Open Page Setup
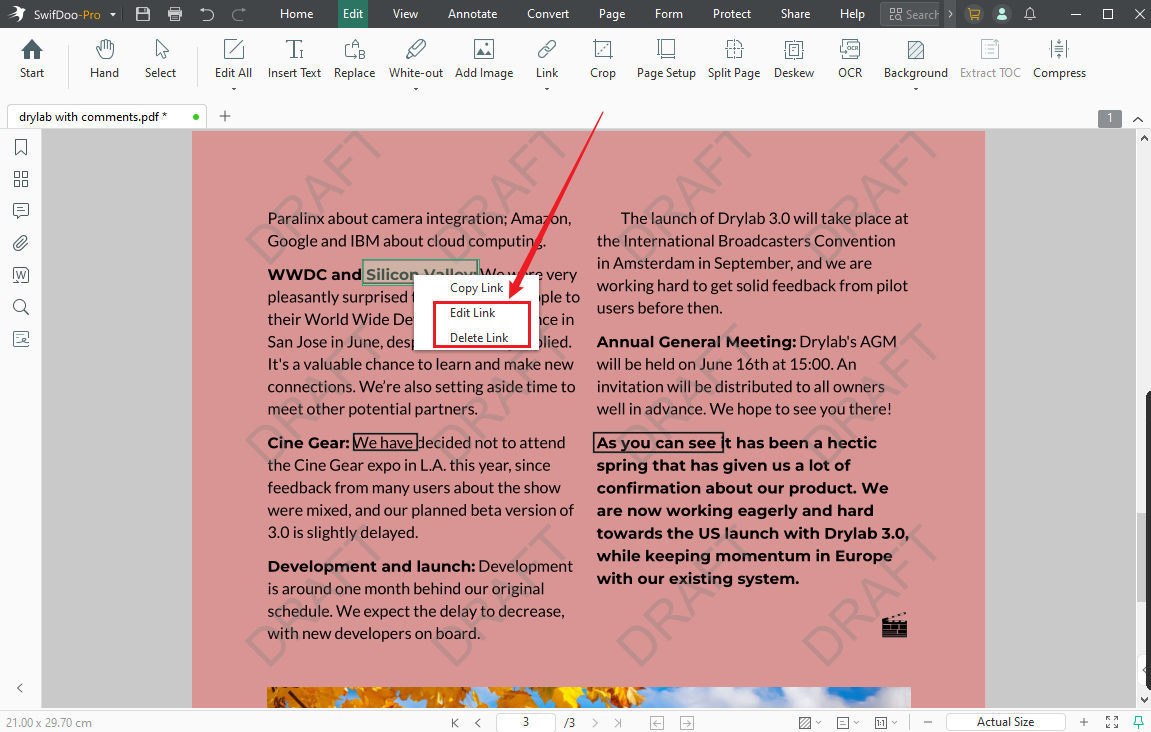This screenshot has width=1151, height=732. 666,59
